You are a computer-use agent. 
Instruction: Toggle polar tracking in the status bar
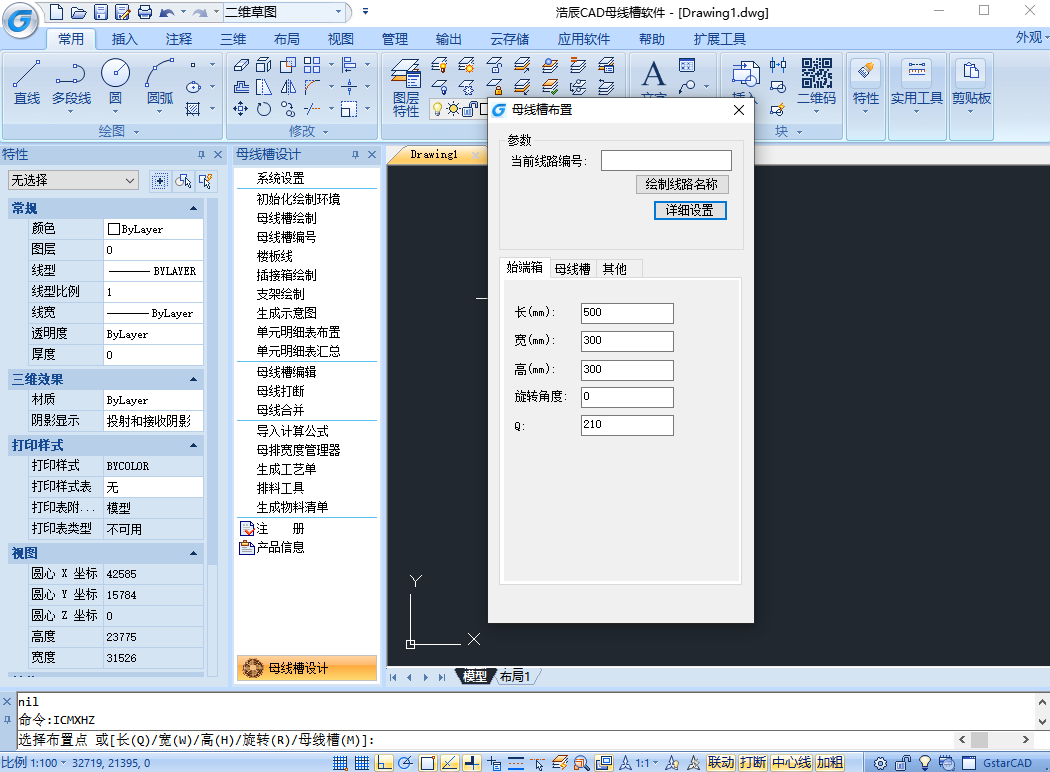tap(405, 763)
